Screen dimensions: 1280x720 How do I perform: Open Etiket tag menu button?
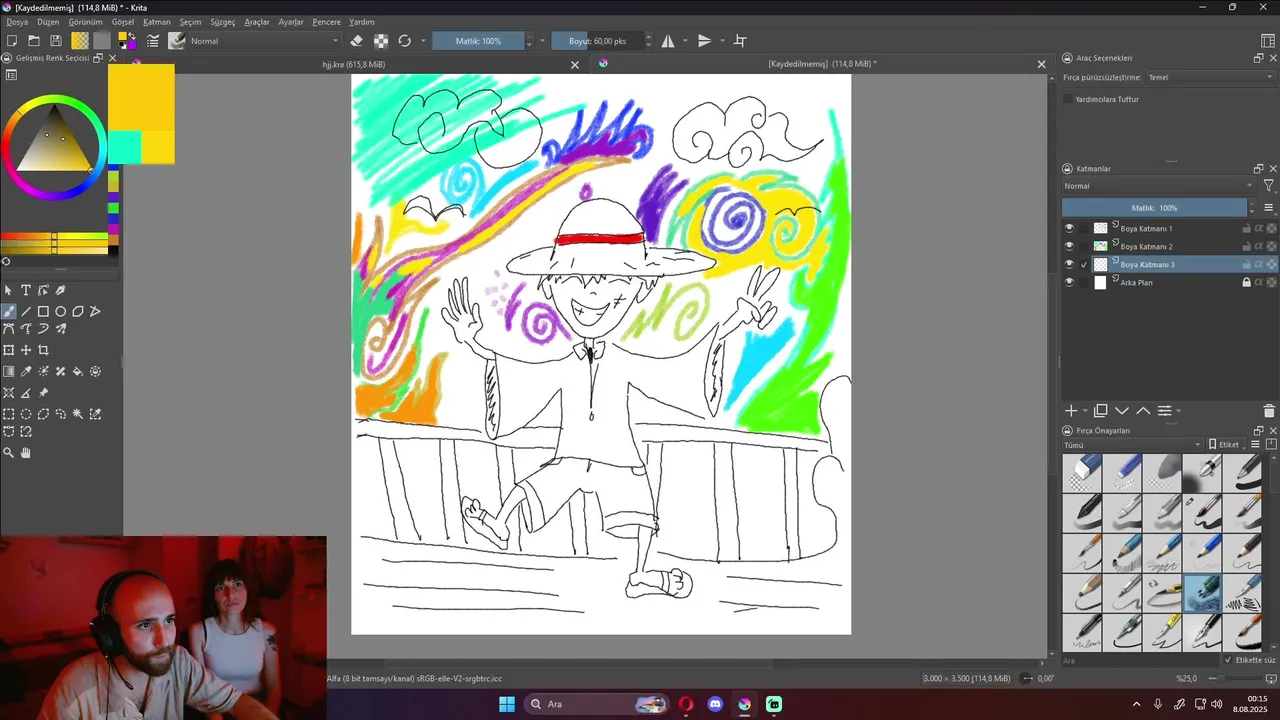click(1227, 445)
